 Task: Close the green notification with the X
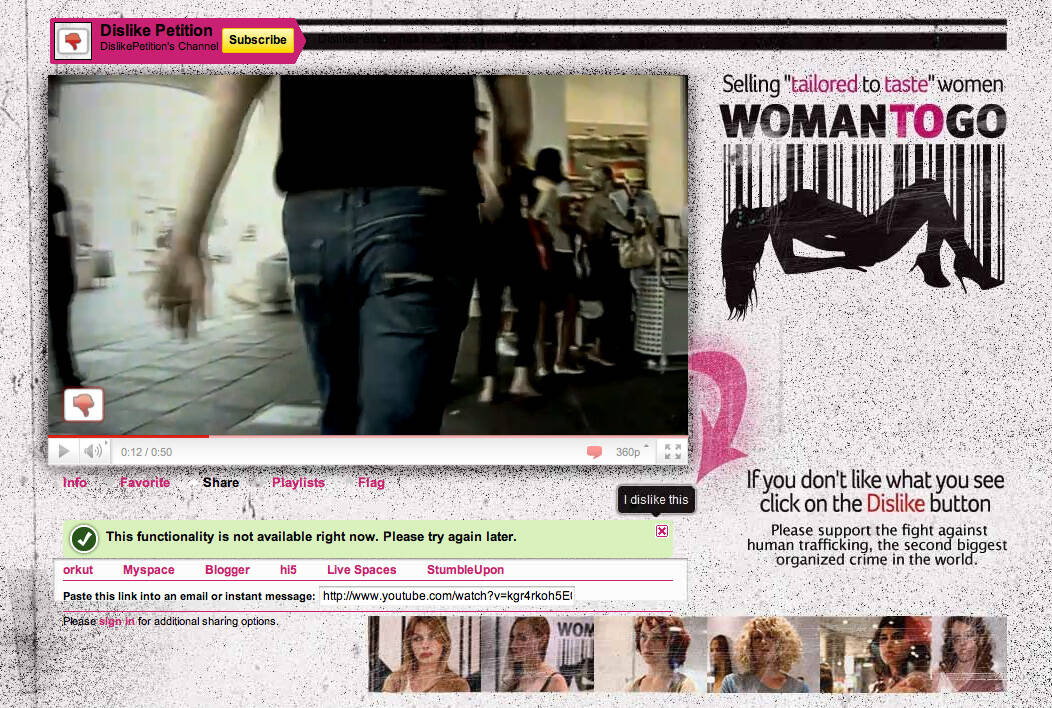point(662,531)
